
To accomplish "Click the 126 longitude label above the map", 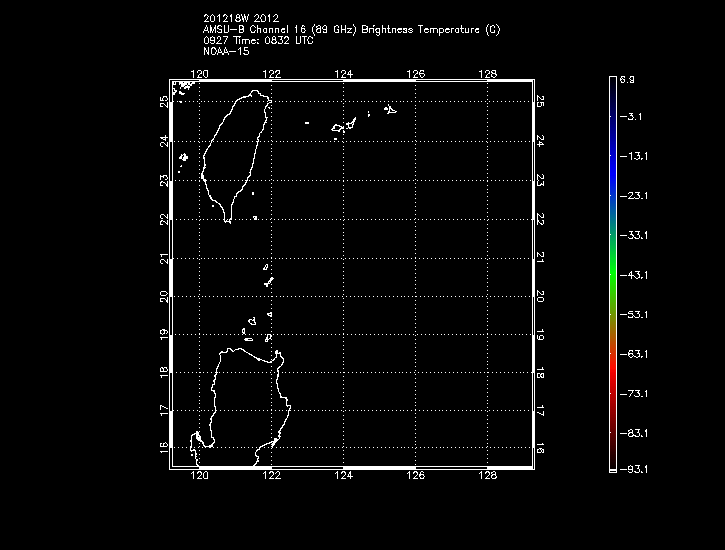I will (417, 73).
